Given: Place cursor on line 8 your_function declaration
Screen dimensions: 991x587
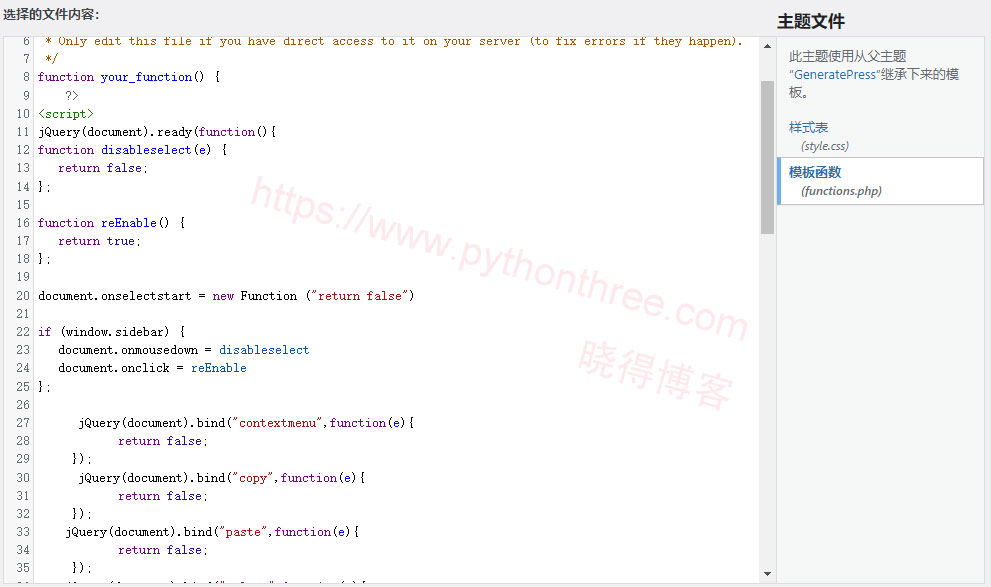Looking at the screenshot, I should [x=129, y=77].
